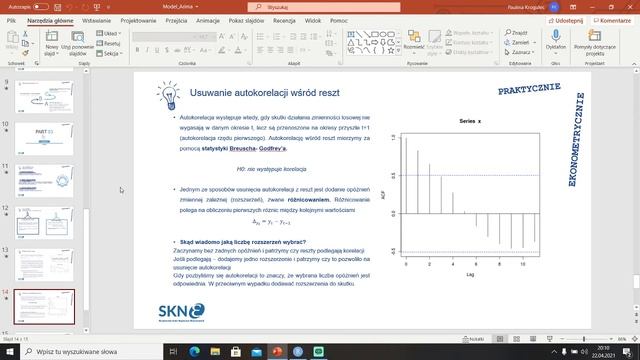Image resolution: width=640 pixels, height=360 pixels.
Task: Select the triangle shape in shapes gallery
Action: [351, 42]
